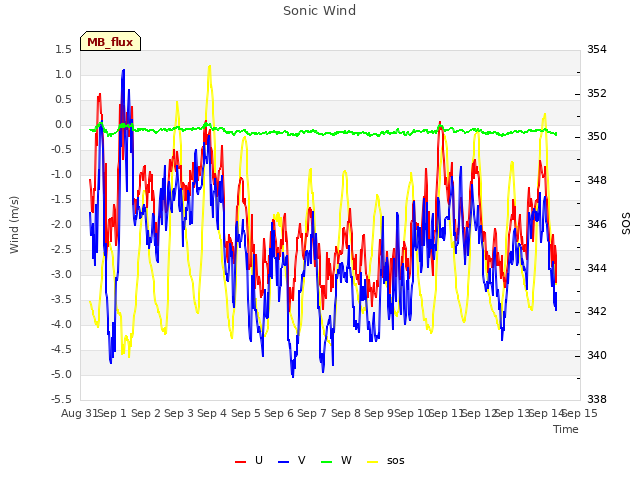Click the right-hand sos axis label

click(x=626, y=224)
